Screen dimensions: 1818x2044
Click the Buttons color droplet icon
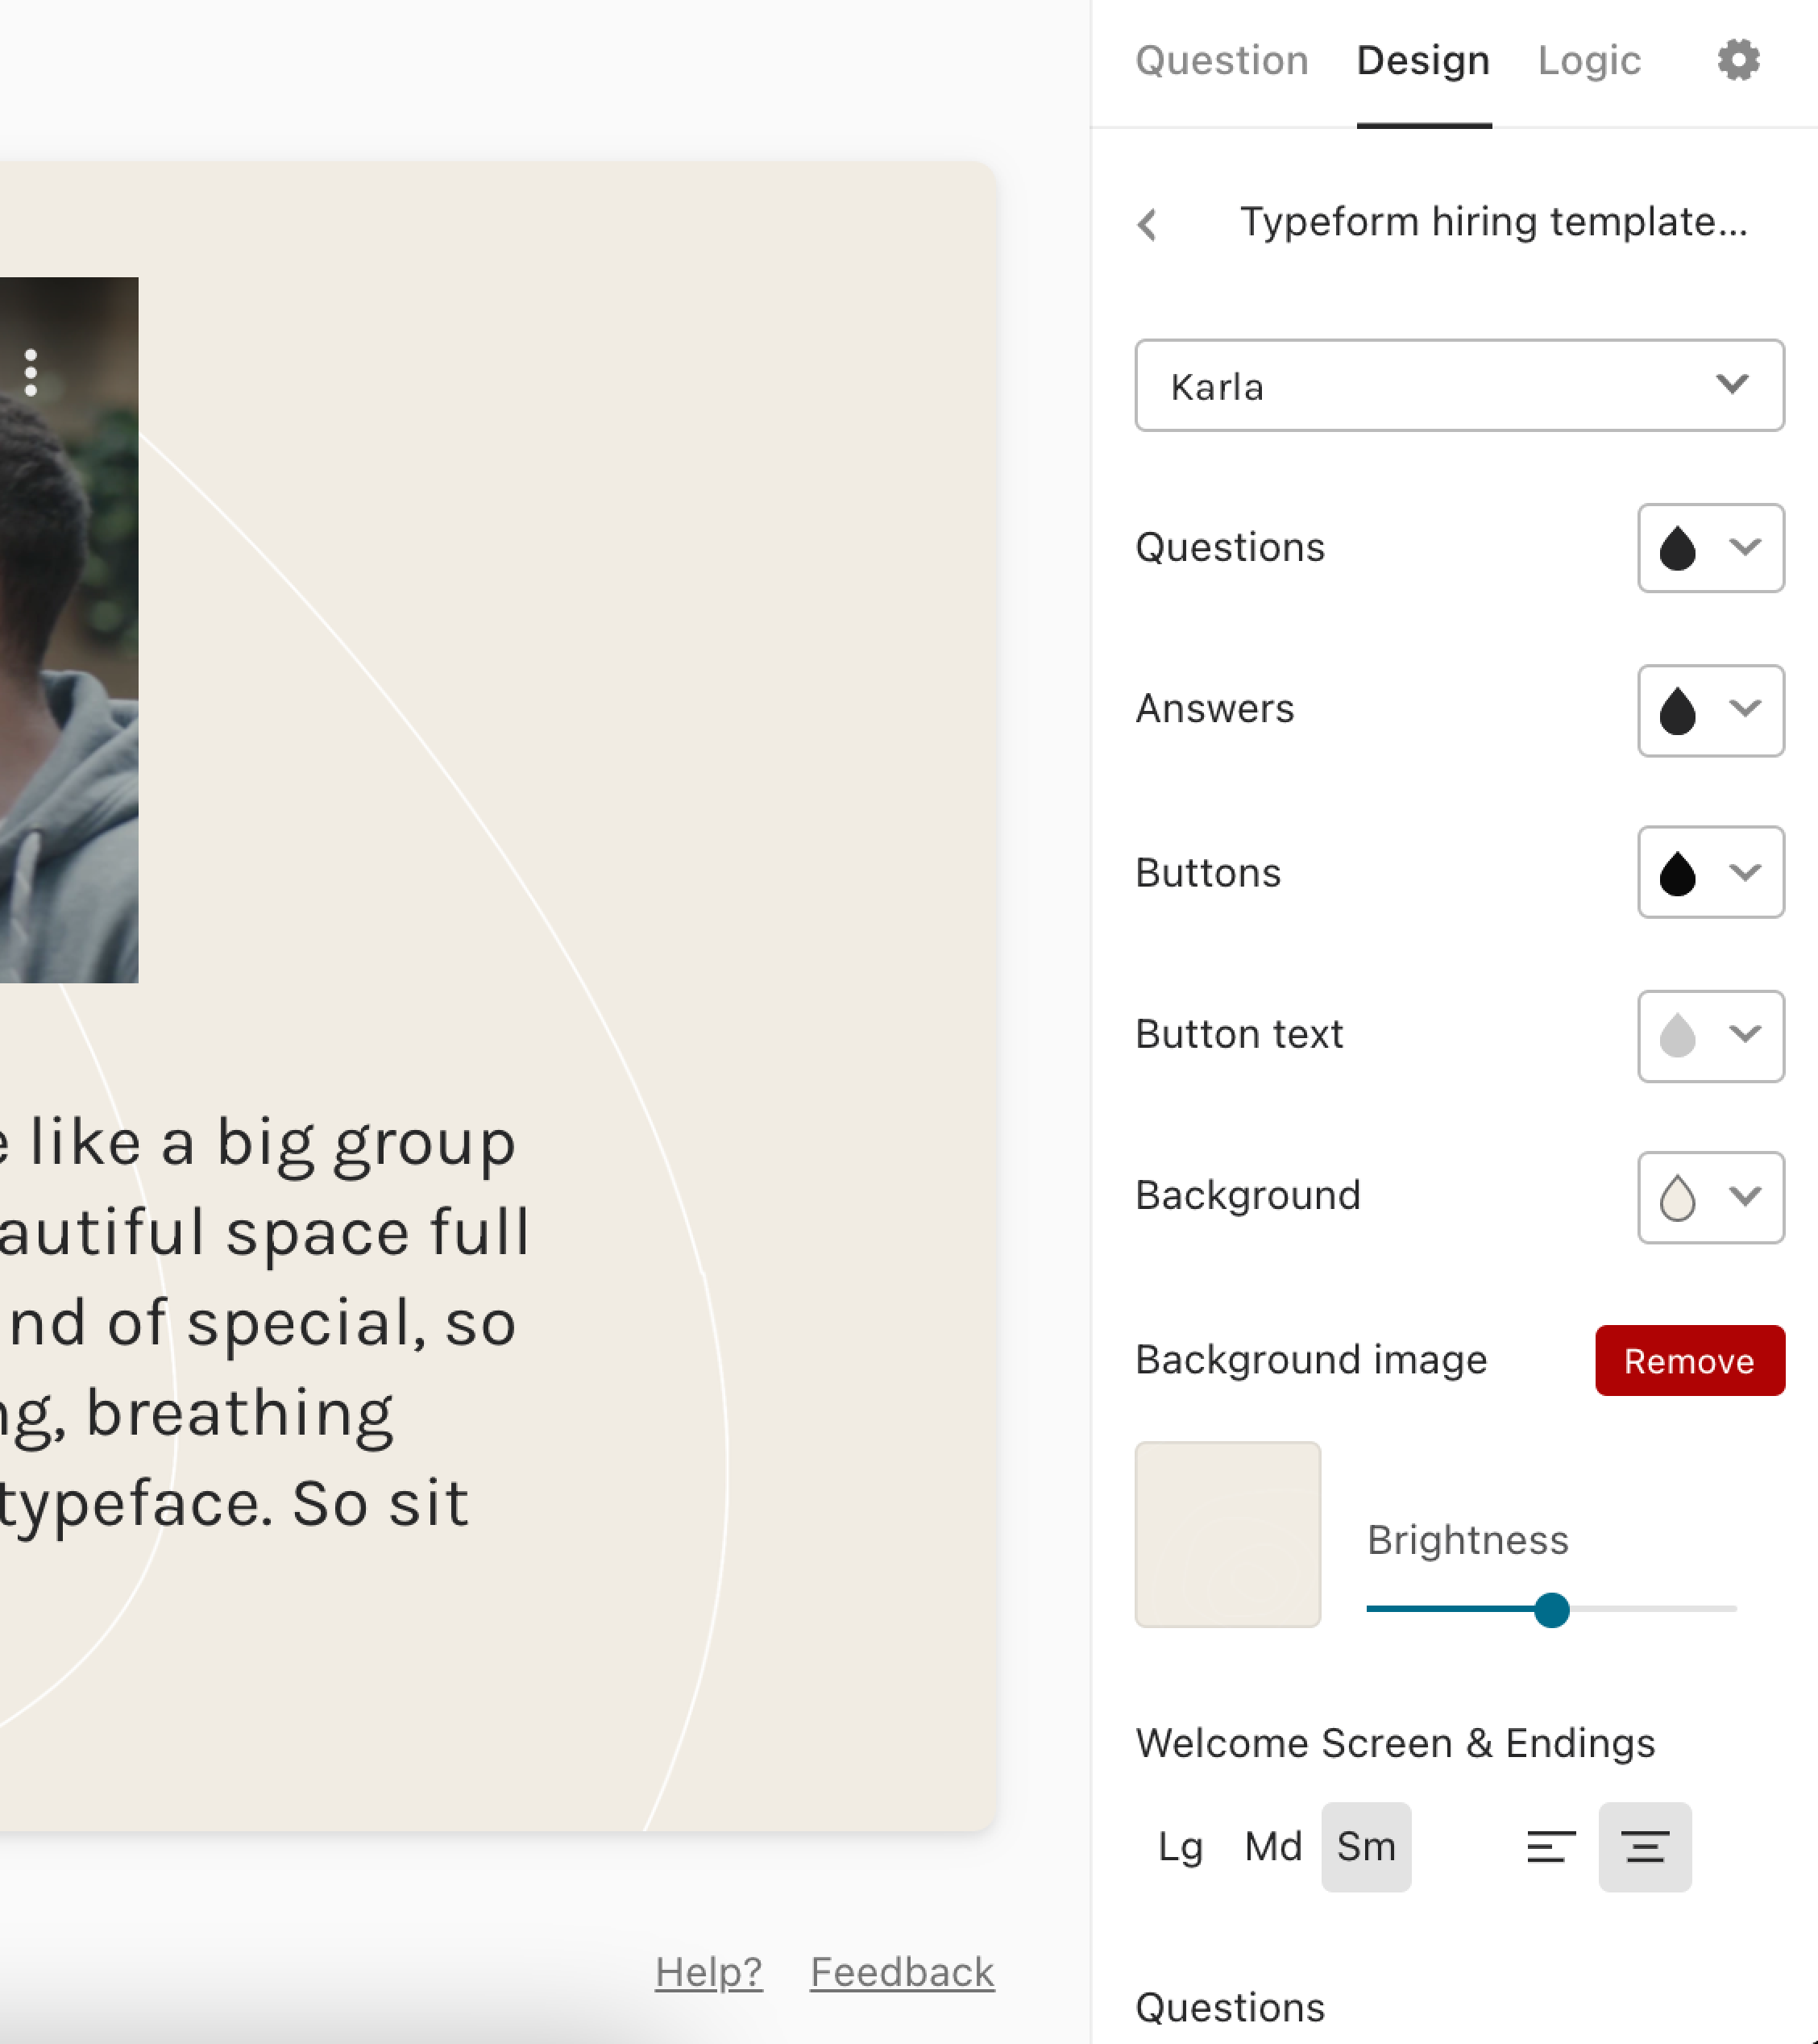(1677, 872)
